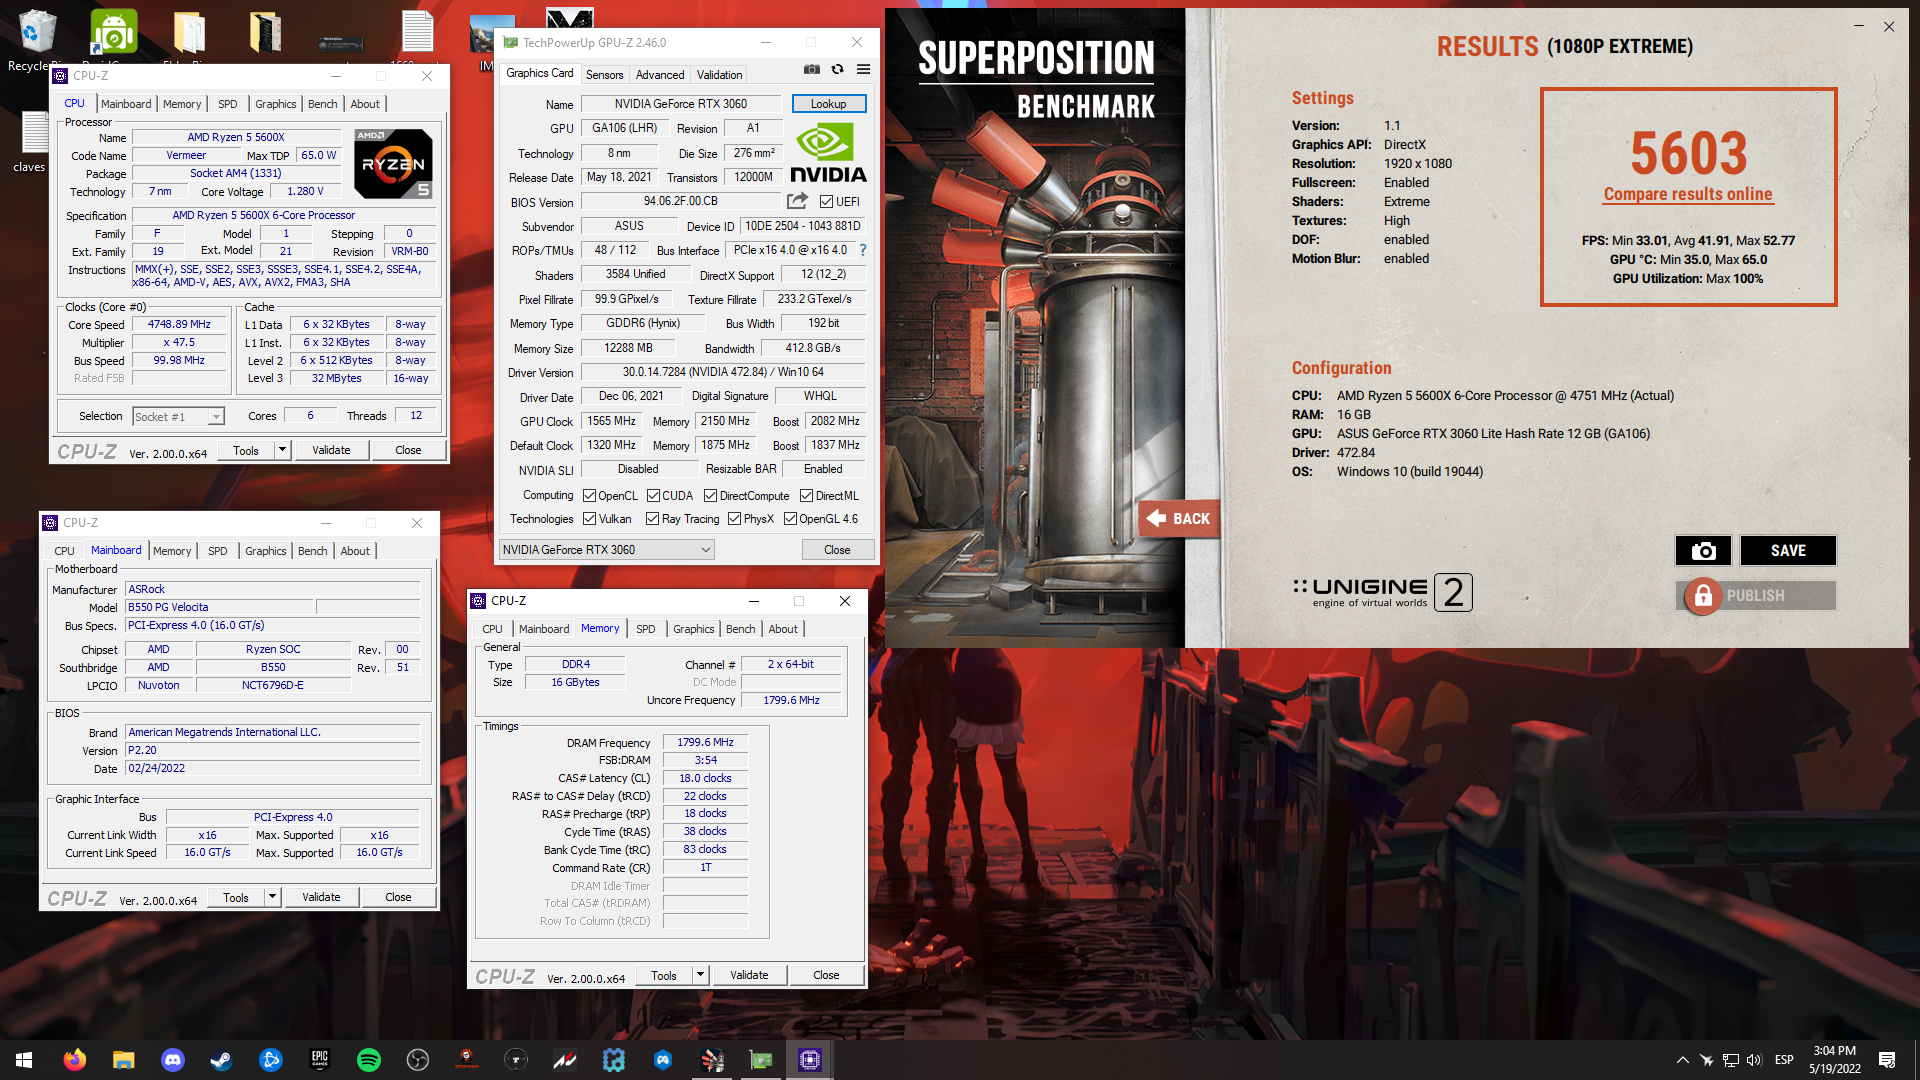Open Spotify from the taskbar
The image size is (1920, 1080).
(x=368, y=1060)
